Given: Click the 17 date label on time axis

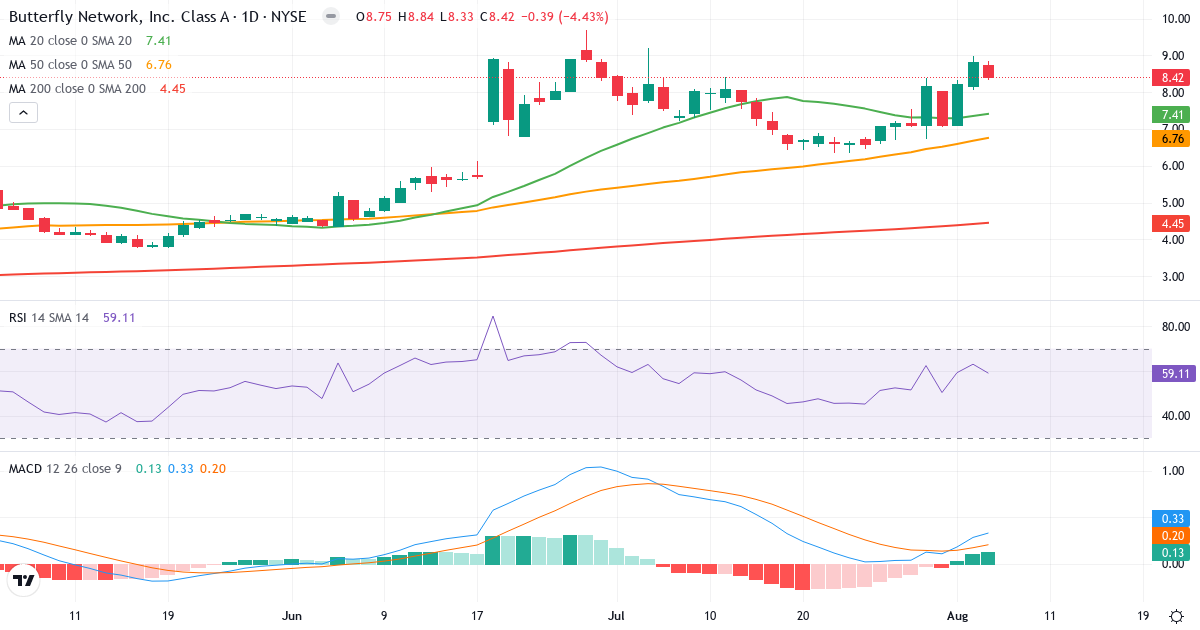Looking at the screenshot, I should (x=477, y=616).
